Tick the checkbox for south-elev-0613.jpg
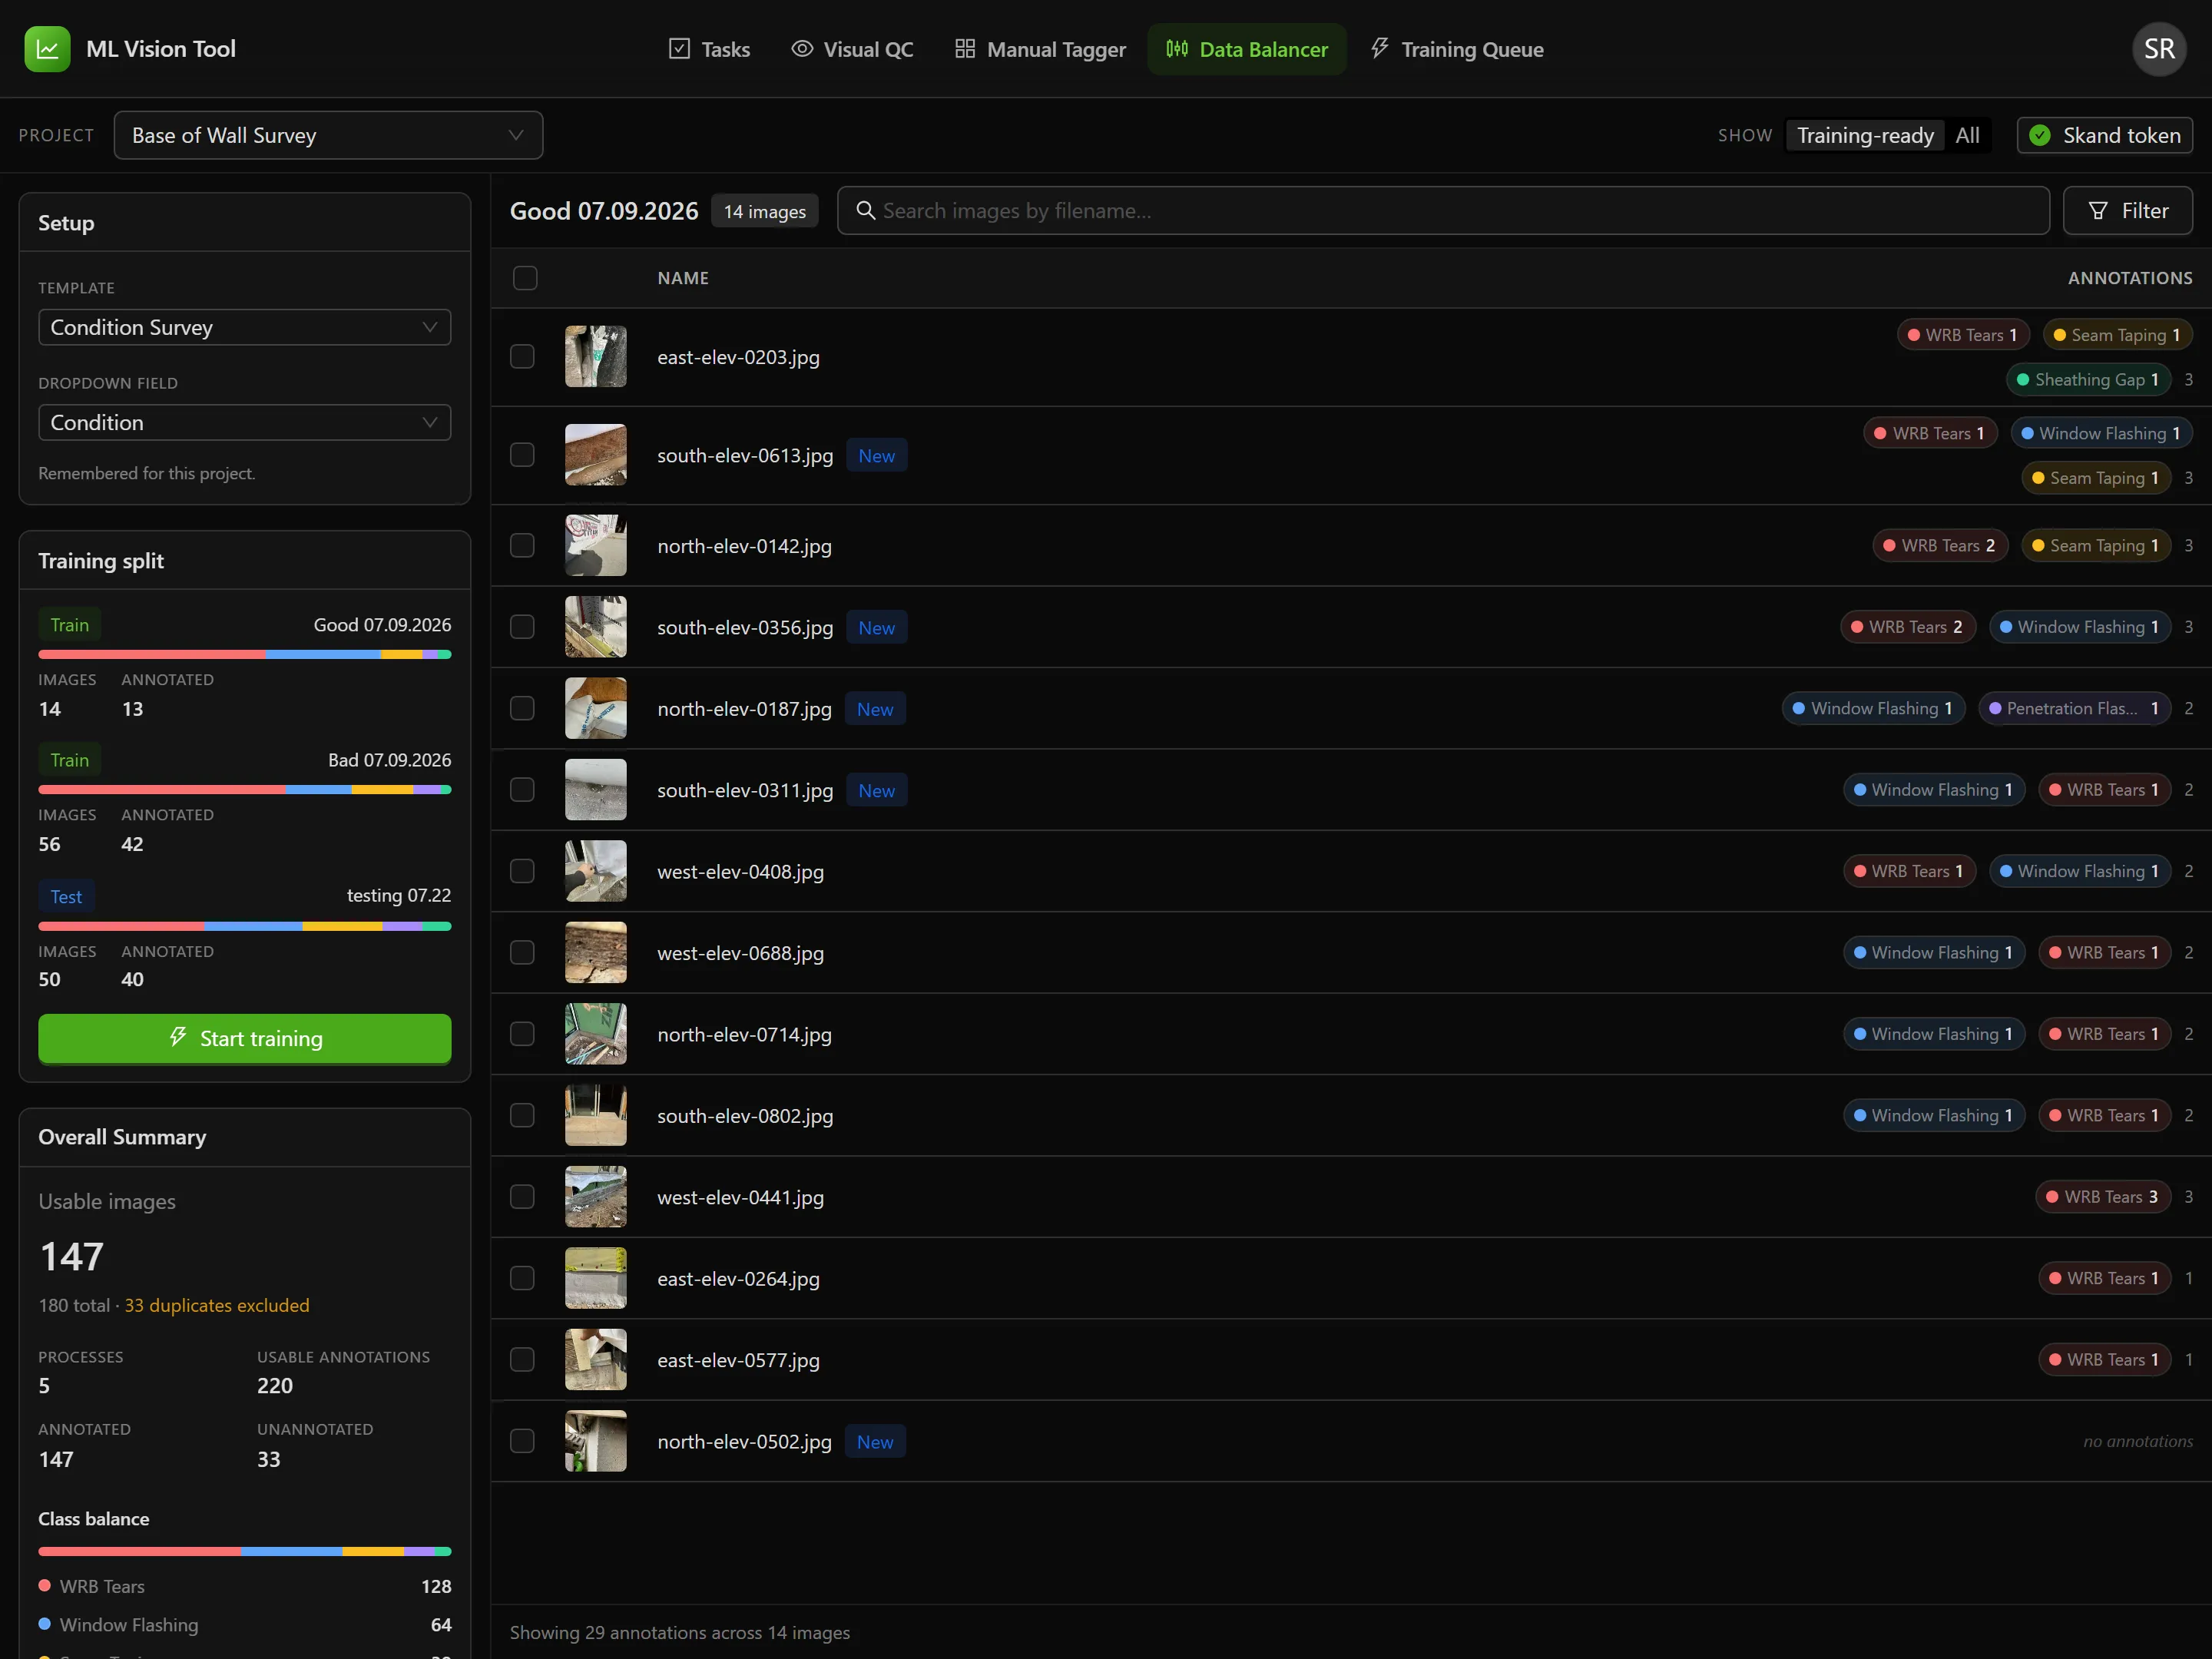The image size is (2212, 1659). click(x=522, y=455)
